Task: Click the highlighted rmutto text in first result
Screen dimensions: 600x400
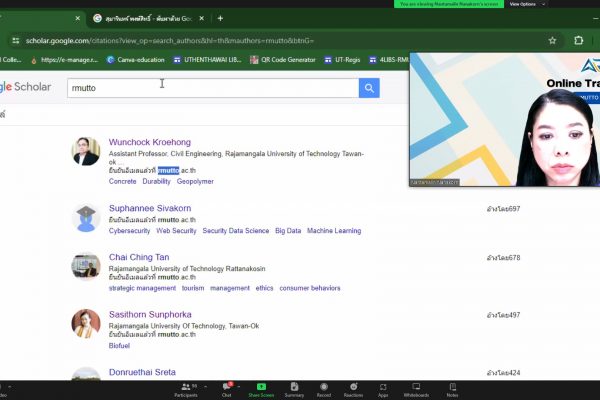Action: point(168,170)
